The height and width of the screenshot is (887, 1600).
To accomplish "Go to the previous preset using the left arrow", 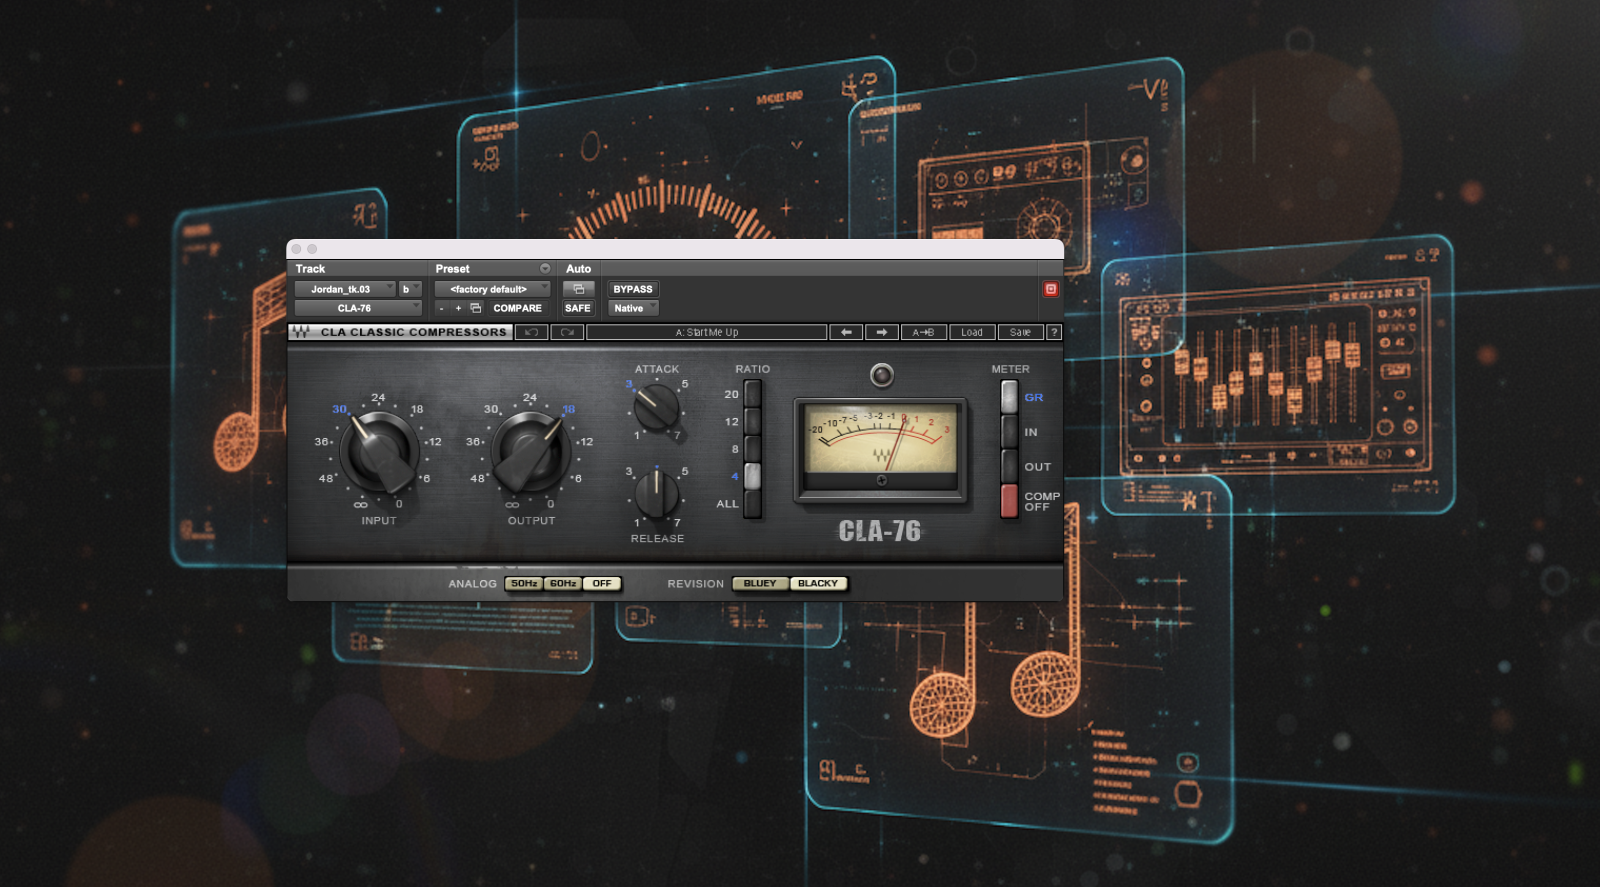I will coord(846,332).
